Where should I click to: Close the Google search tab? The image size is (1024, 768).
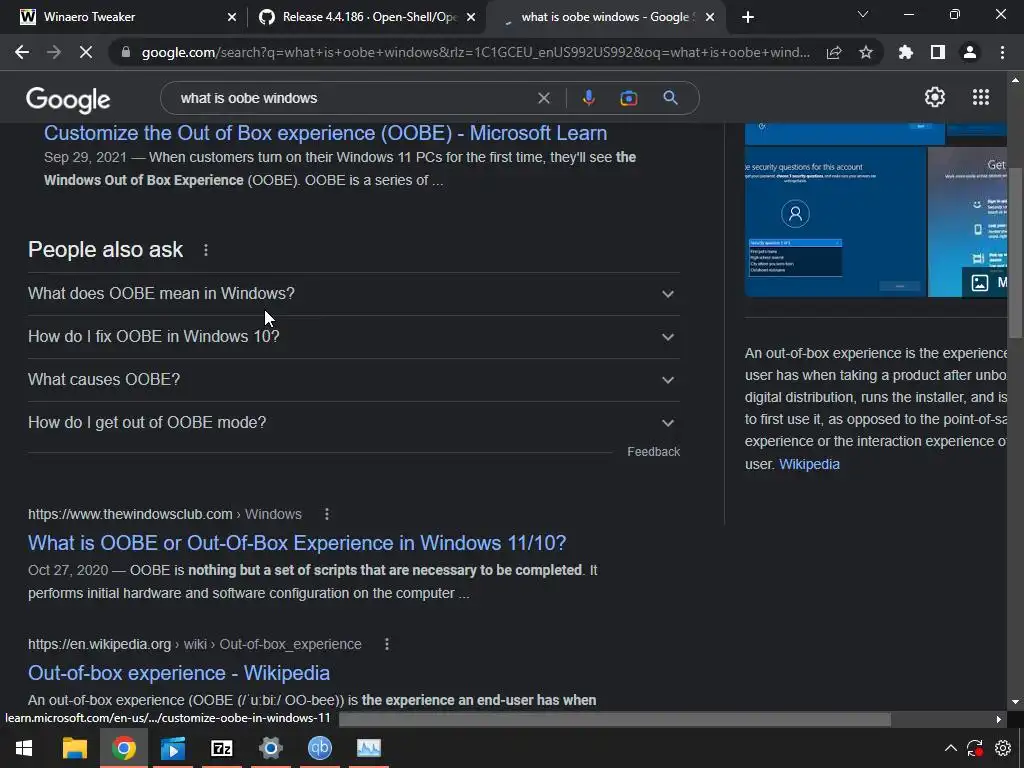[710, 18]
